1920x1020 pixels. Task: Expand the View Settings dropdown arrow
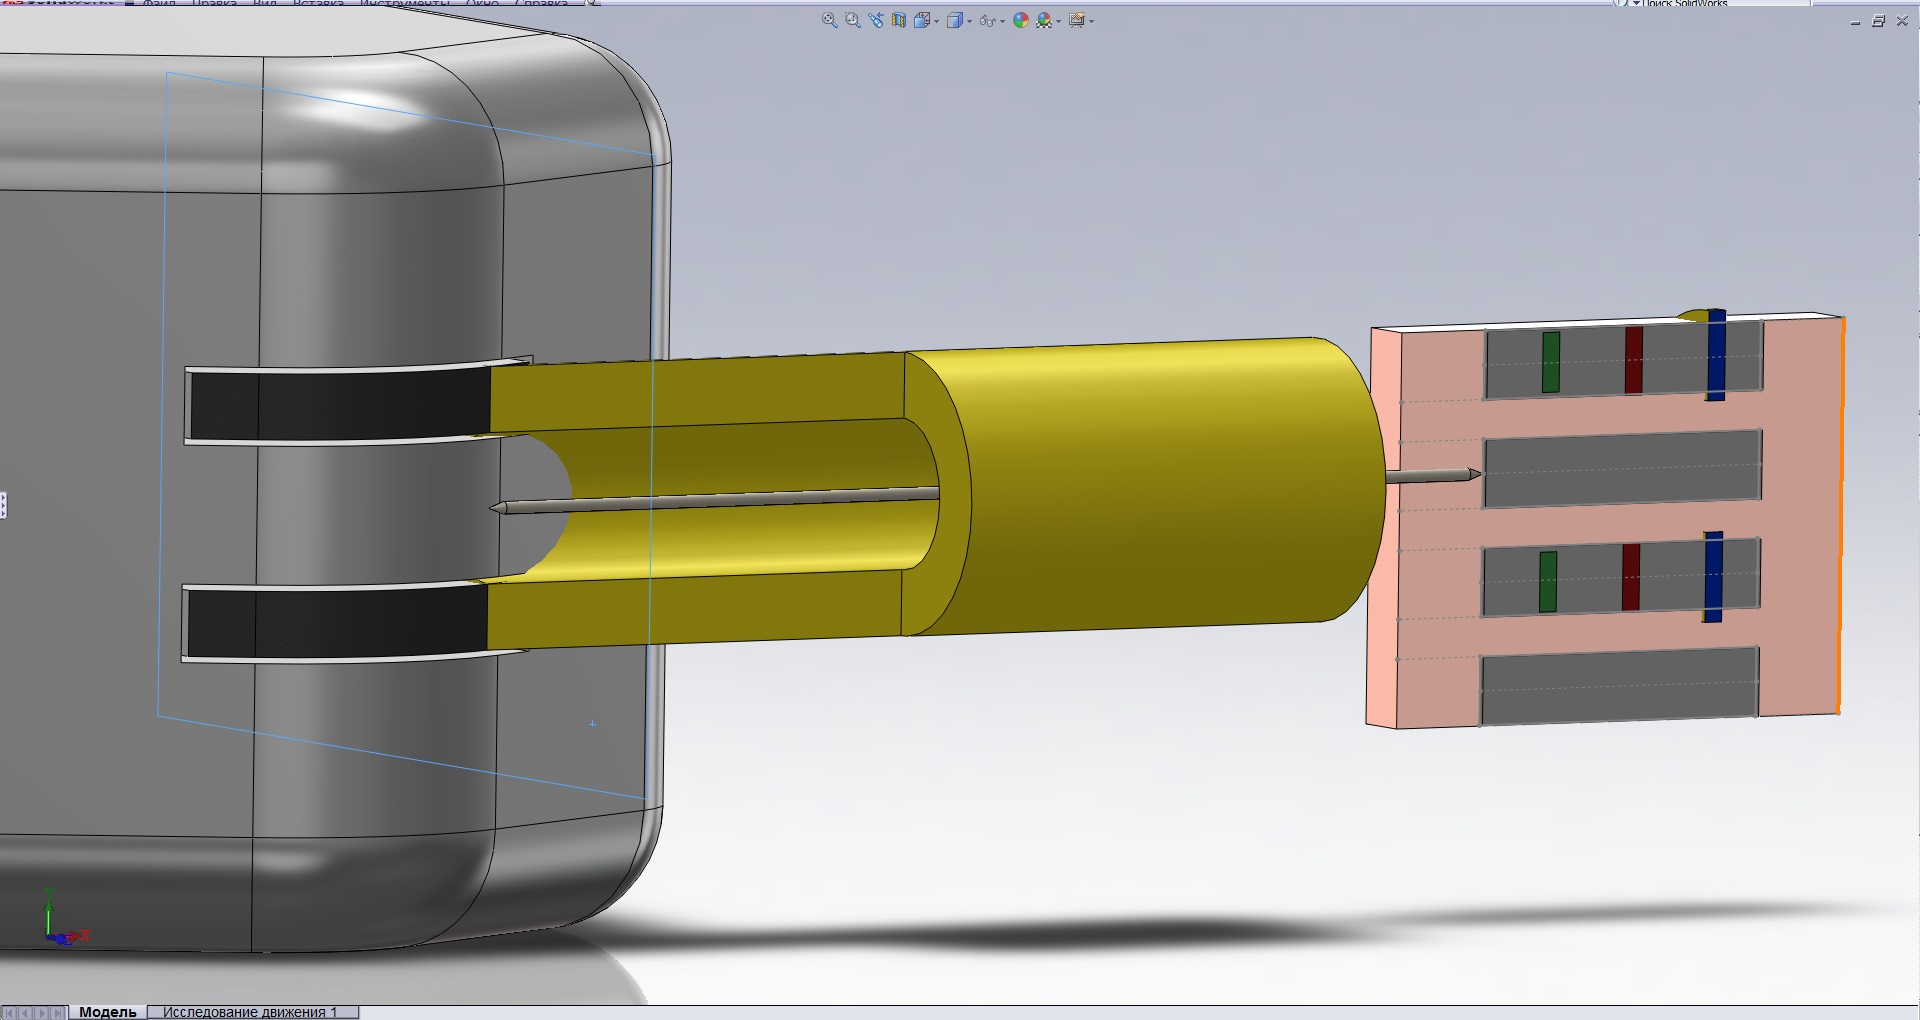1091,21
